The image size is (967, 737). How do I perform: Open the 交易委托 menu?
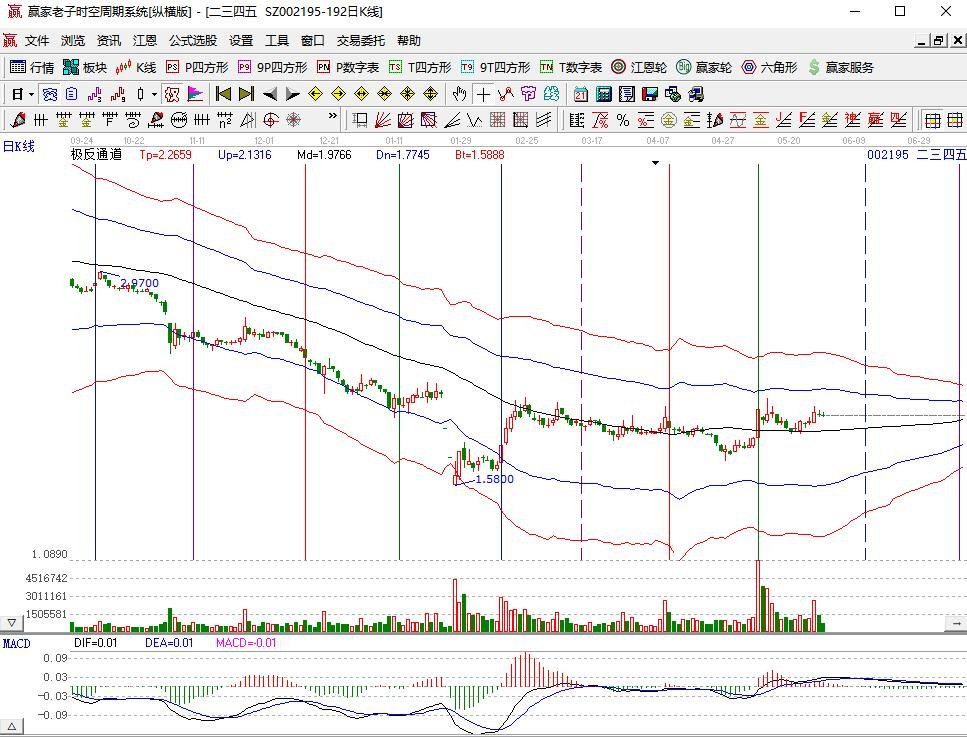[361, 41]
